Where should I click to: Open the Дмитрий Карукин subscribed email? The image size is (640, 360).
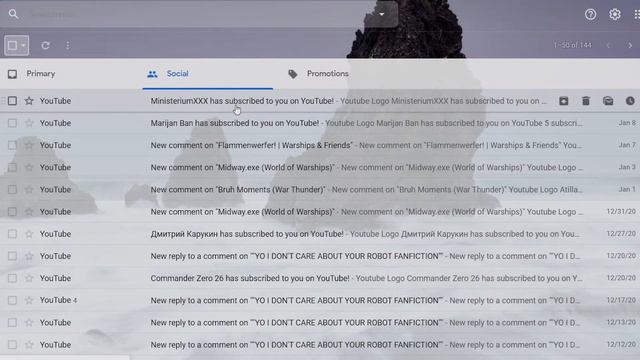320,234
